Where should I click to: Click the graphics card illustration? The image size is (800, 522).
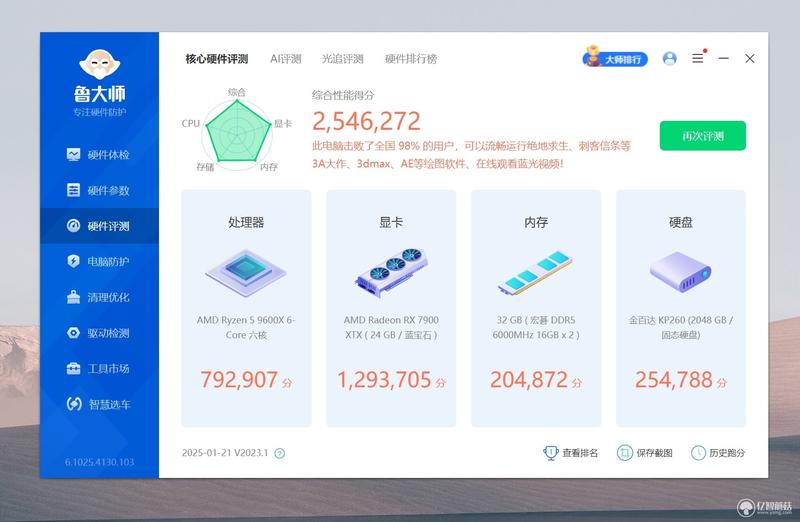391,272
